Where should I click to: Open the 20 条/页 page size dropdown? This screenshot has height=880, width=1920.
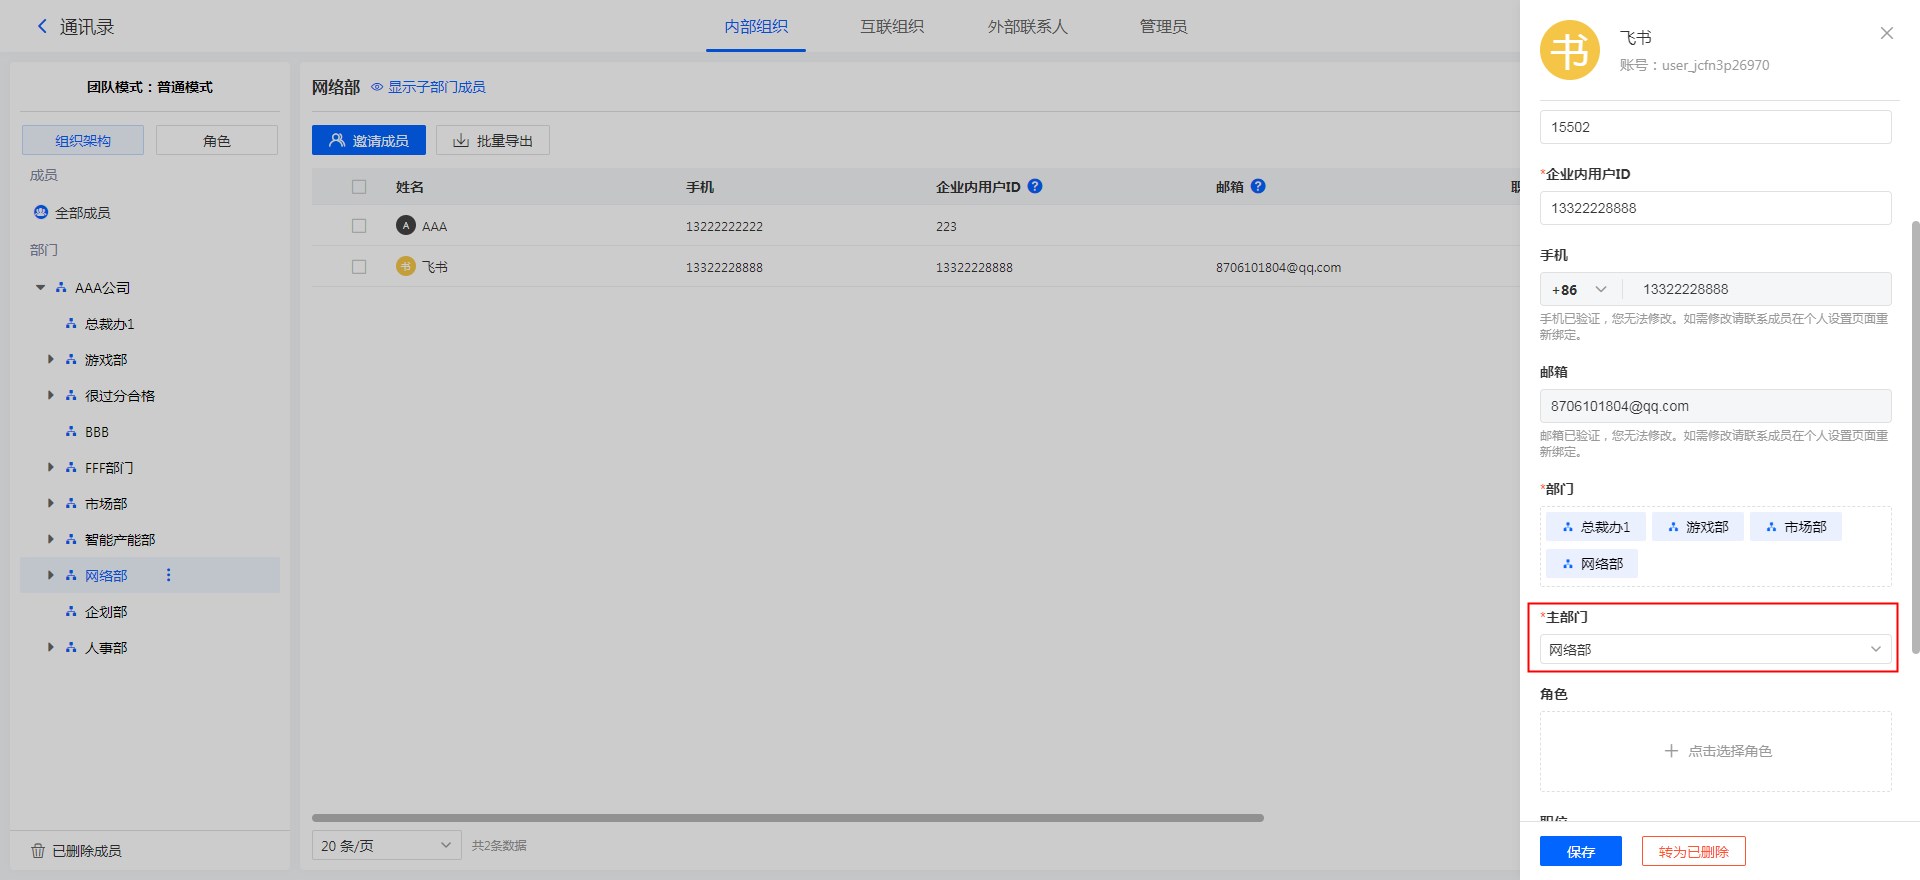[386, 846]
